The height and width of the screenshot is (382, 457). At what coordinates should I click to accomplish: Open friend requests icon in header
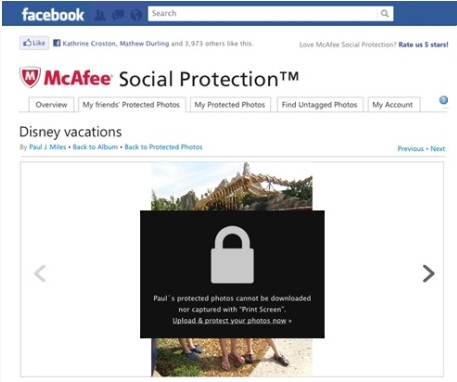tap(100, 15)
